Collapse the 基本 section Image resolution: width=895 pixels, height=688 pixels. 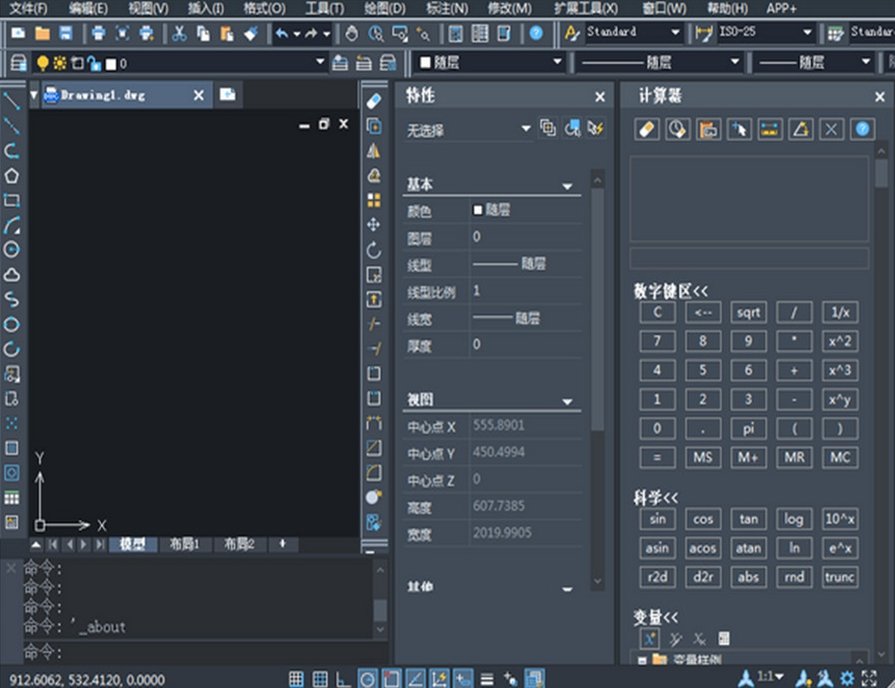(x=567, y=186)
